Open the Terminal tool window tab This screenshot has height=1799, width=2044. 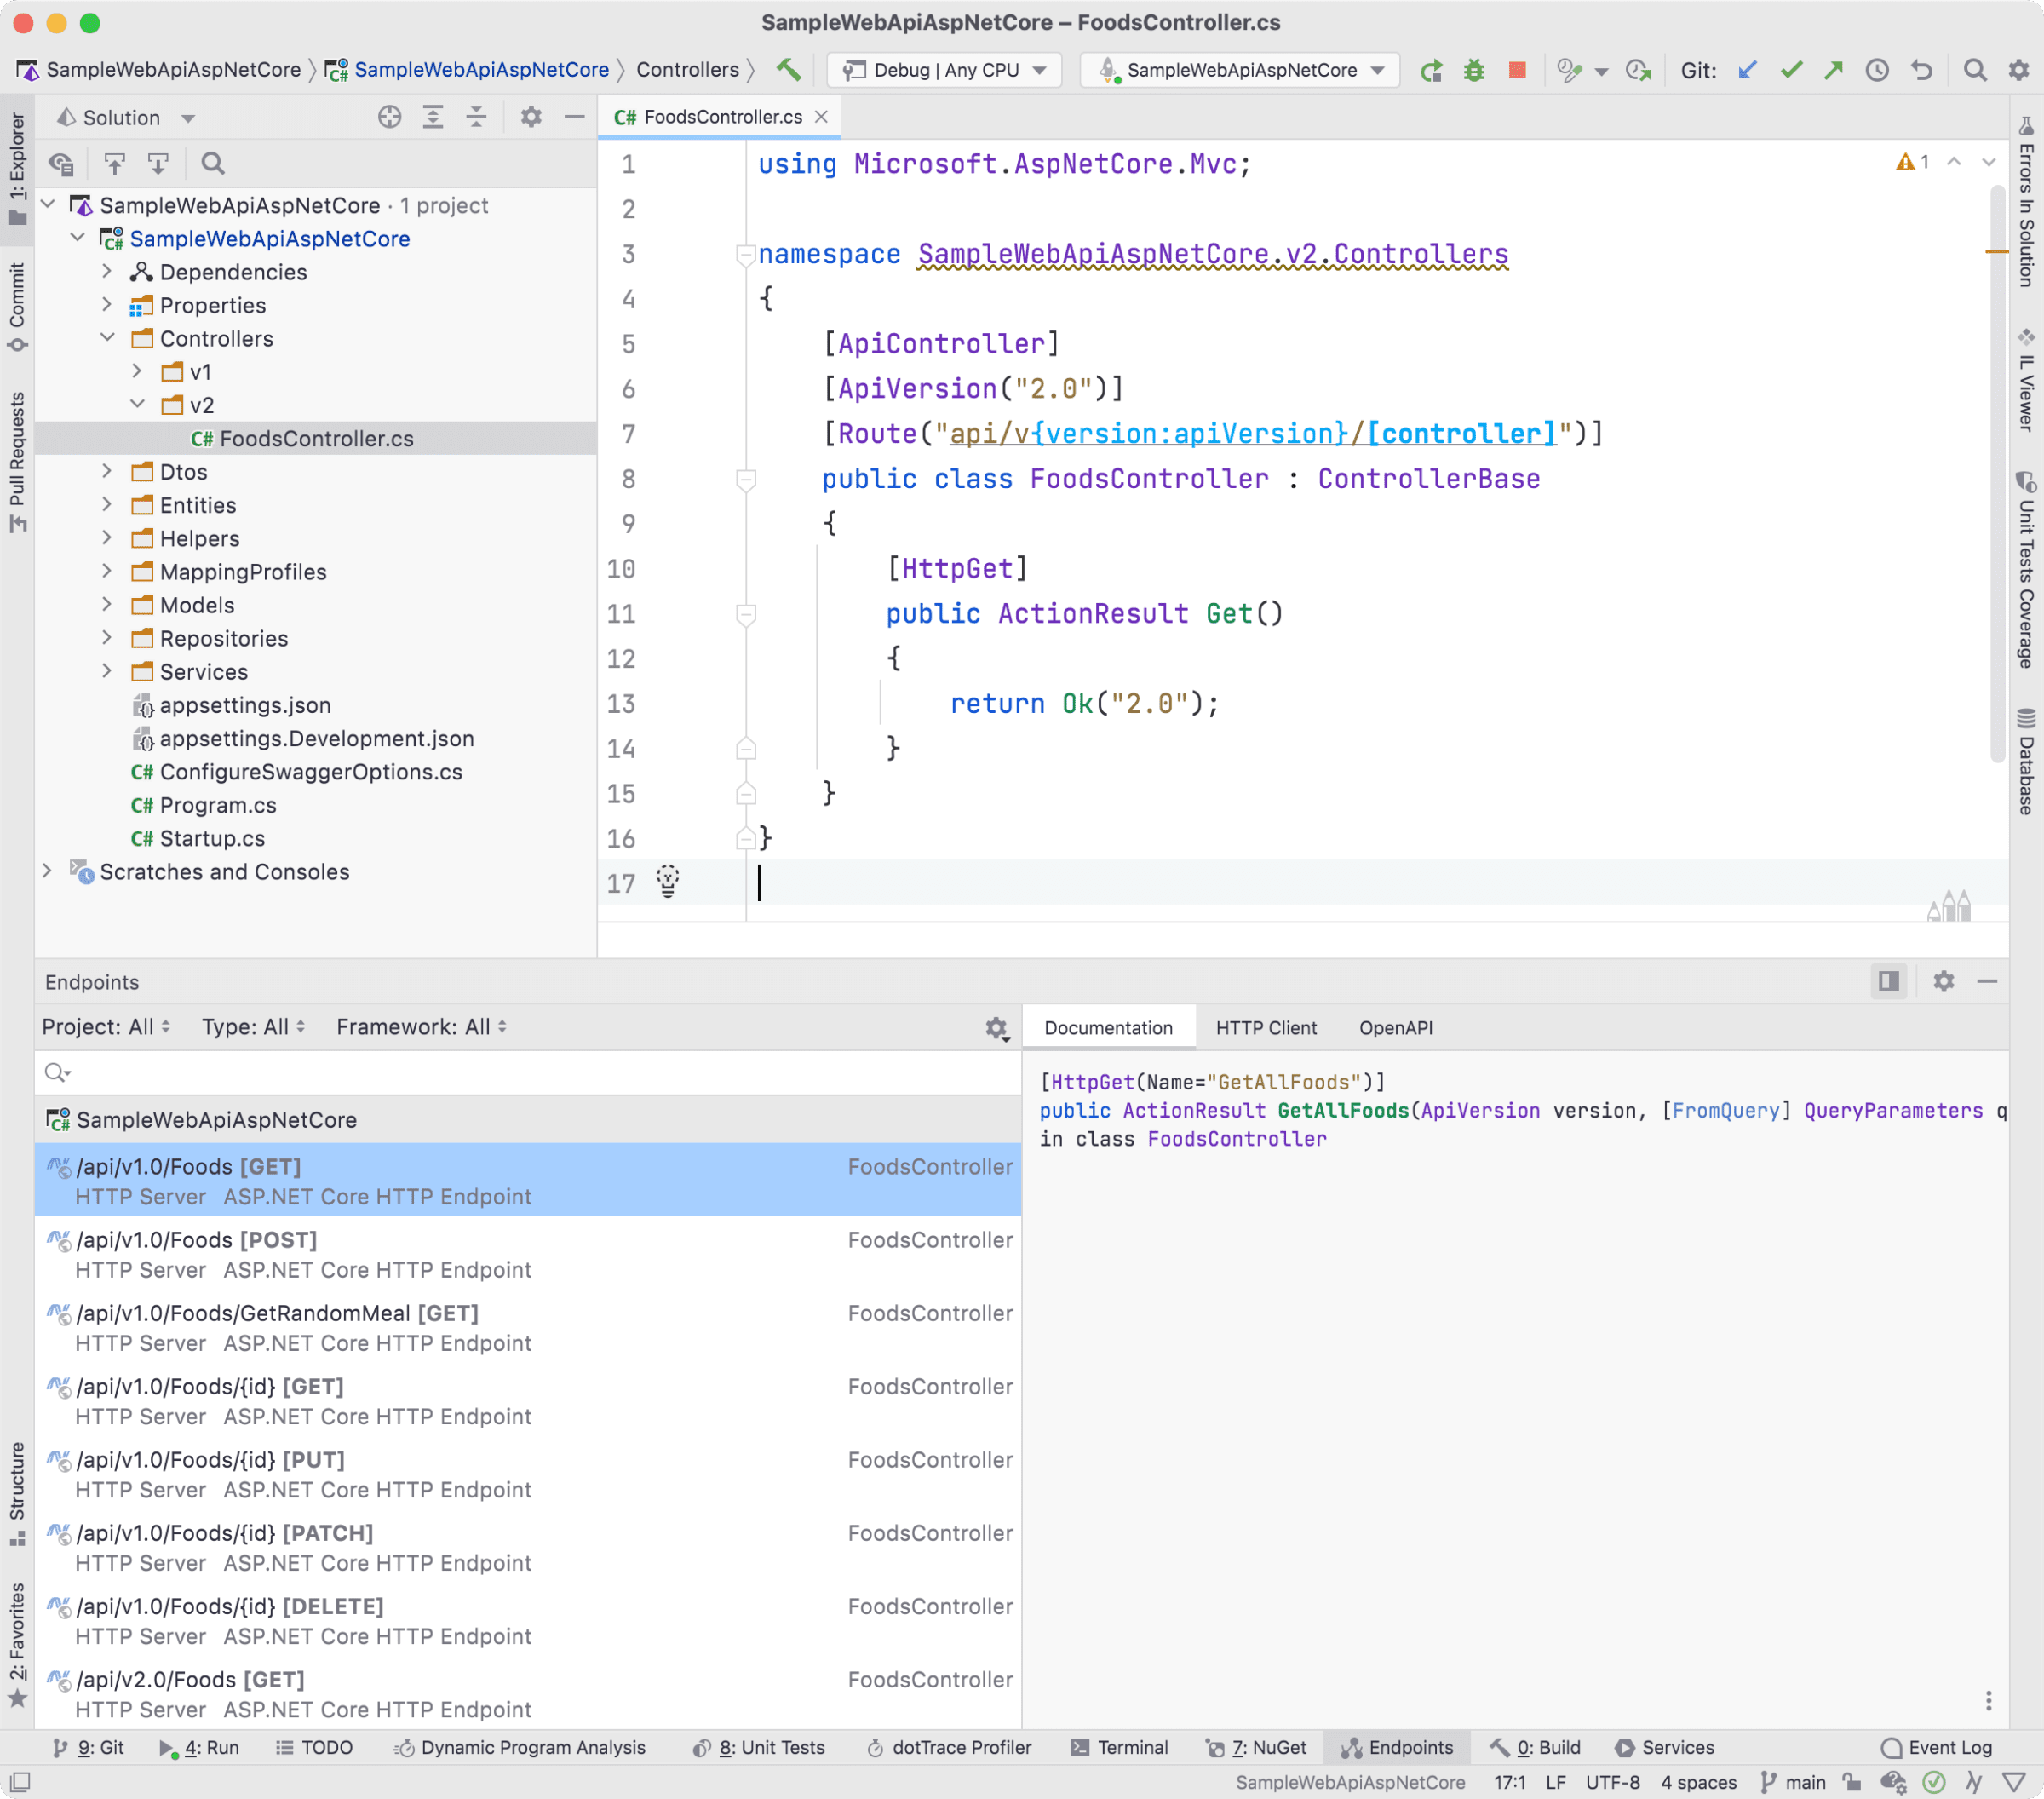click(1119, 1748)
